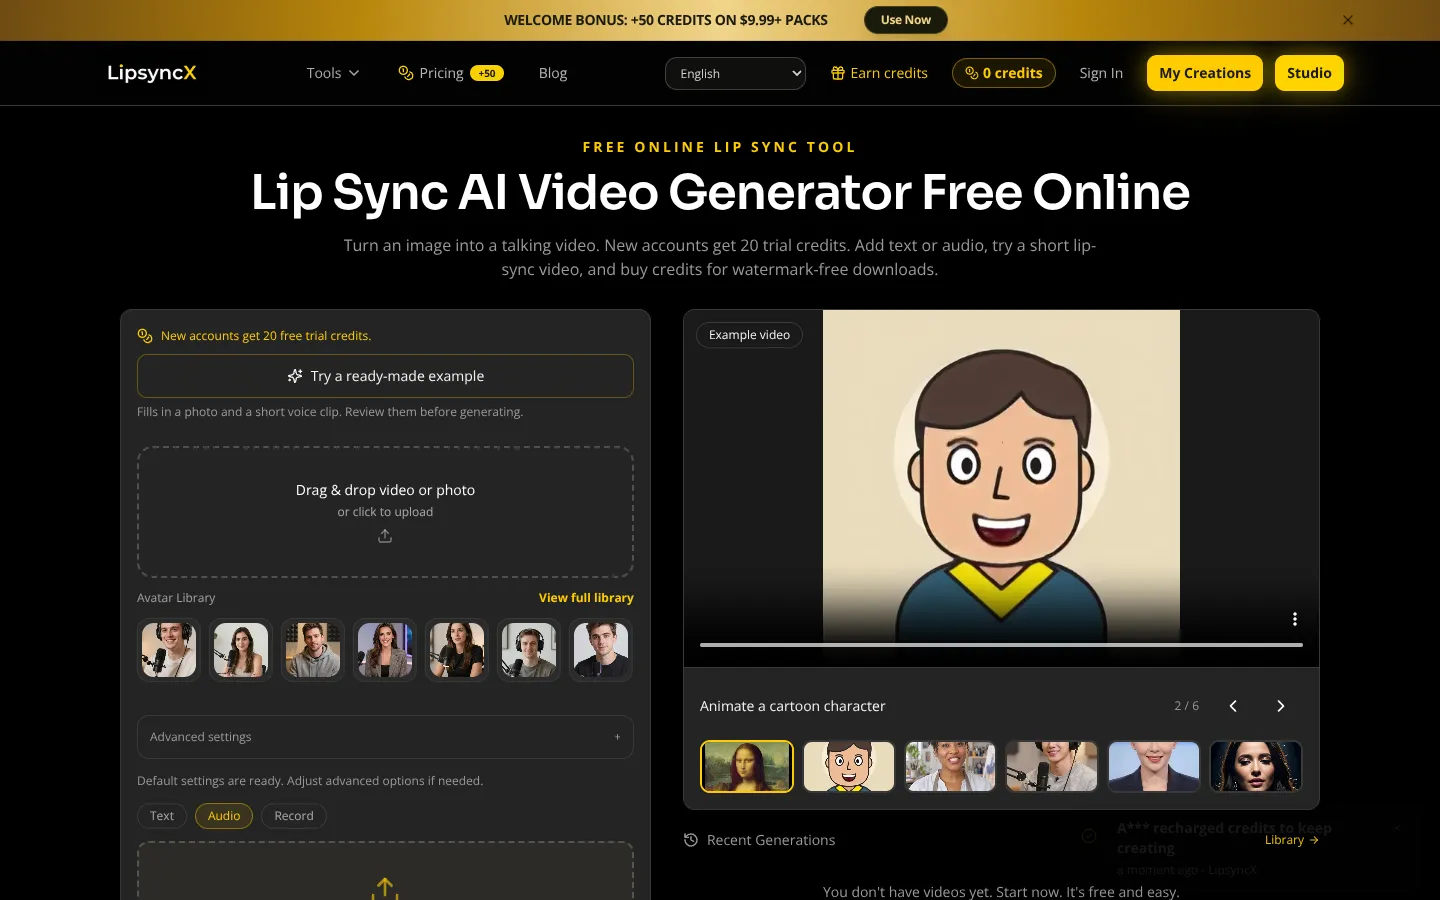The width and height of the screenshot is (1440, 900).
Task: Open the three-dot video options menu
Action: point(1294,619)
